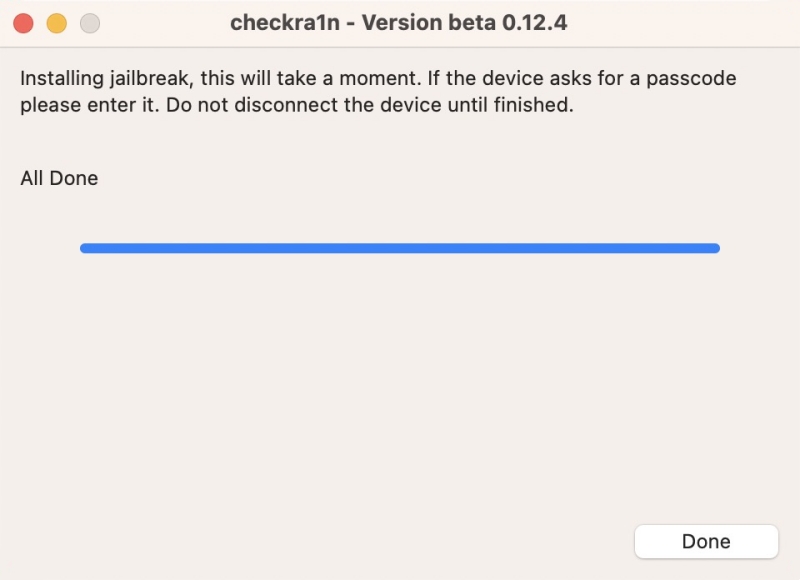Click the empty window area below the progress bar

click(x=400, y=390)
